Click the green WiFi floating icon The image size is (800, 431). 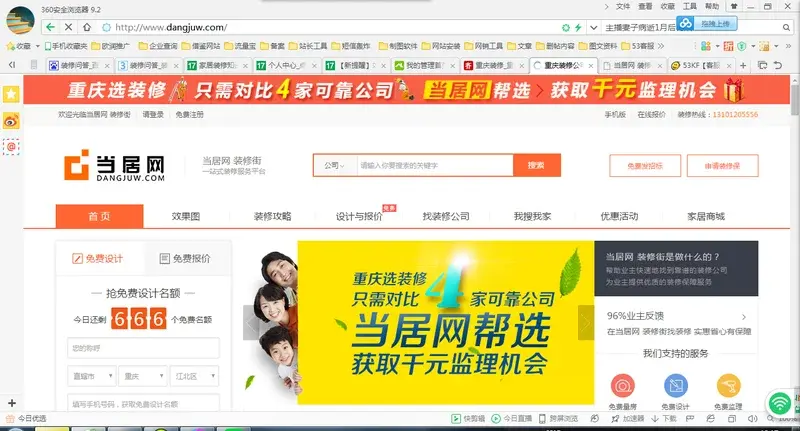[x=780, y=403]
